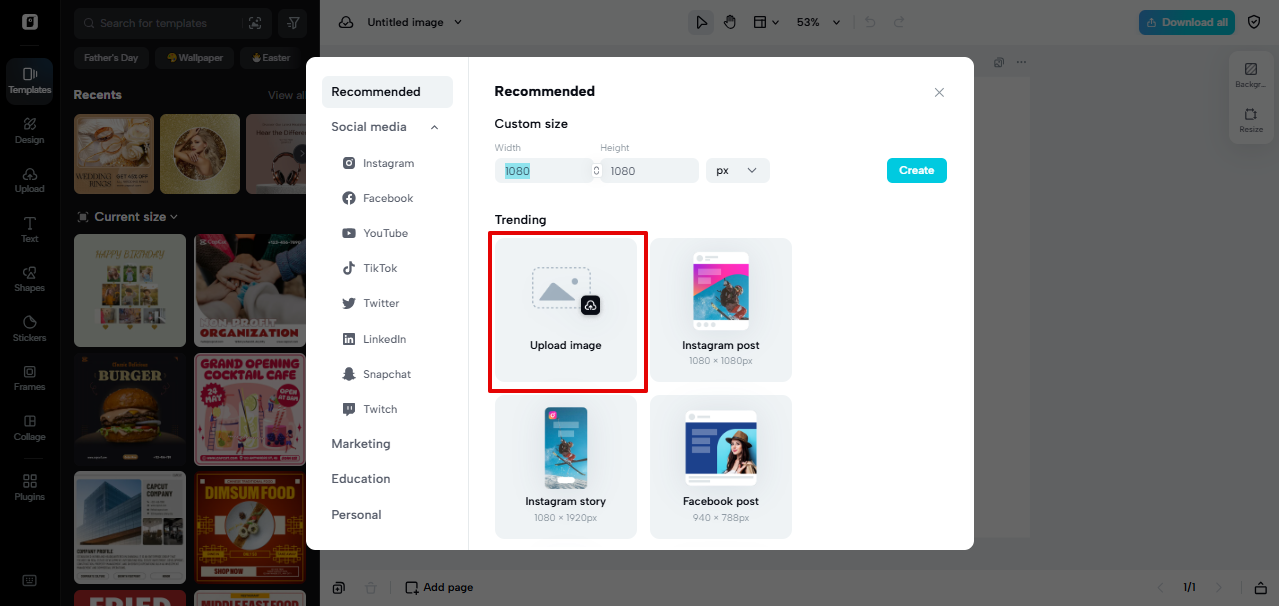
Task: Click the Father's Day tag chip
Action: click(x=111, y=58)
